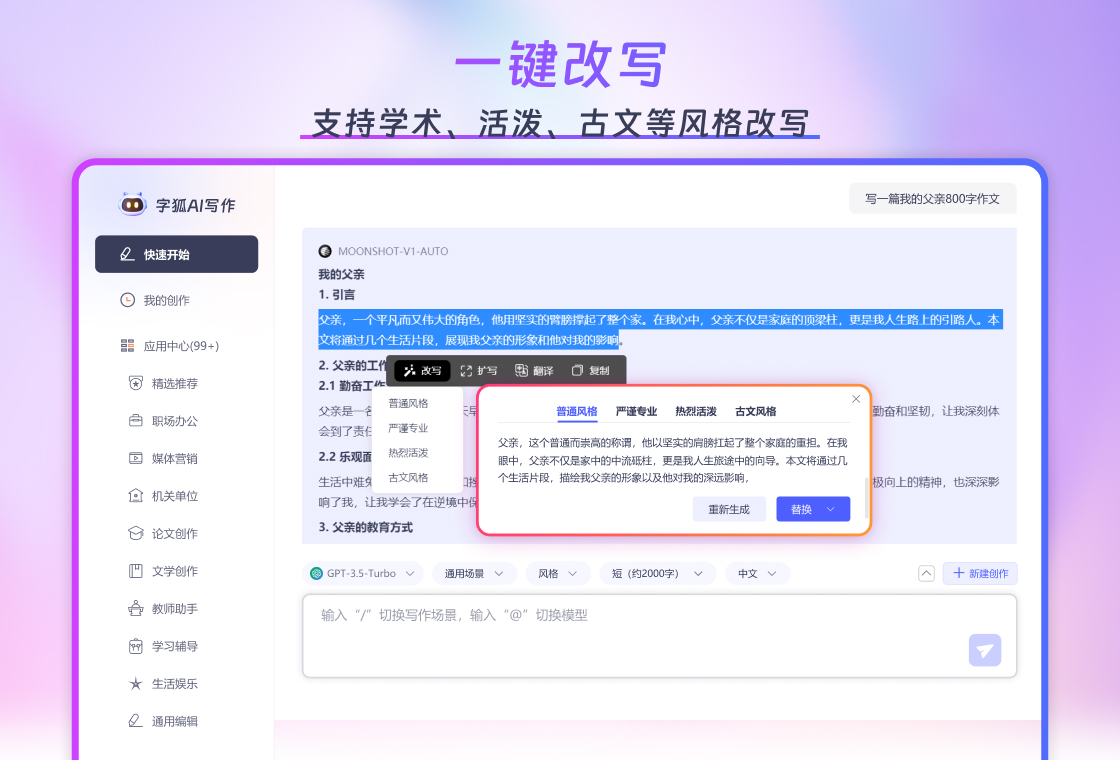This screenshot has width=1120, height=760.
Task: Switch to 严谨专业 tab in popup
Action: 636,411
